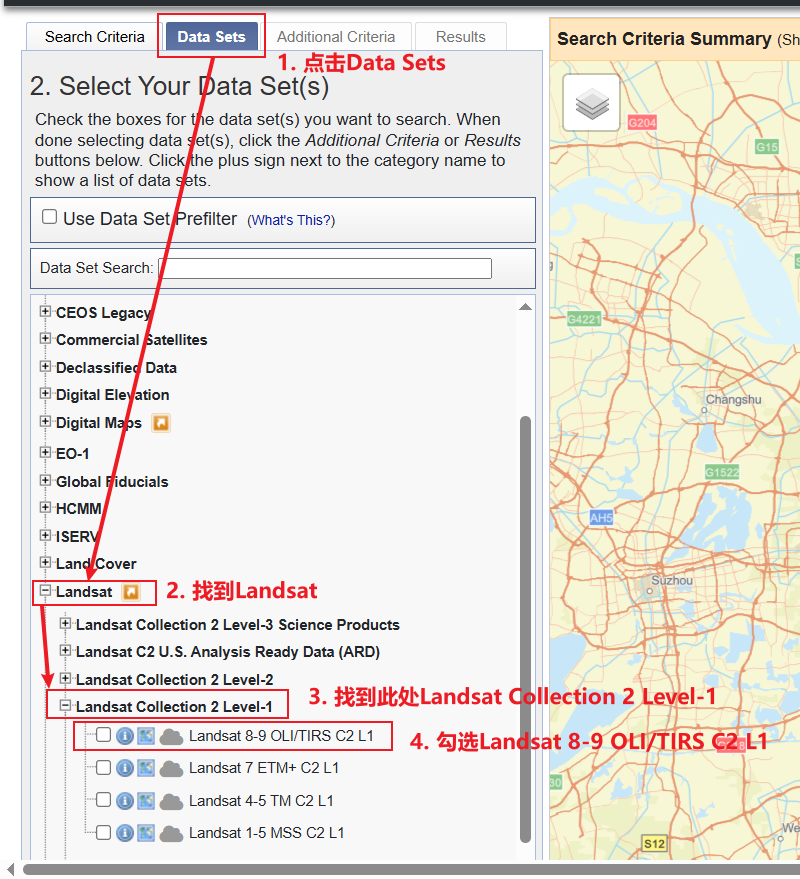Show coverage map icon for Landsat 7 ETM+
Image resolution: width=800 pixels, height=879 pixels.
coord(146,768)
